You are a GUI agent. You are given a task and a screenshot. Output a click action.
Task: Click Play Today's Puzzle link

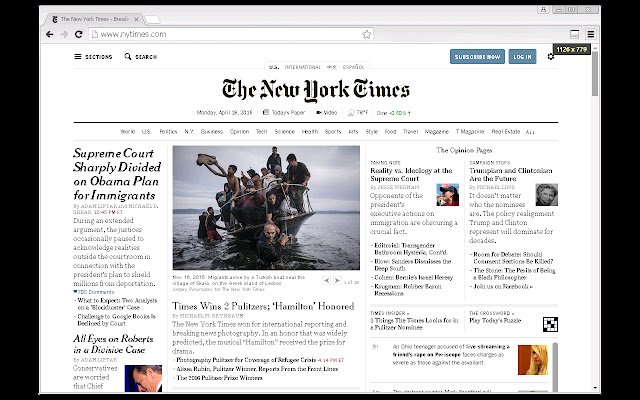pos(495,320)
